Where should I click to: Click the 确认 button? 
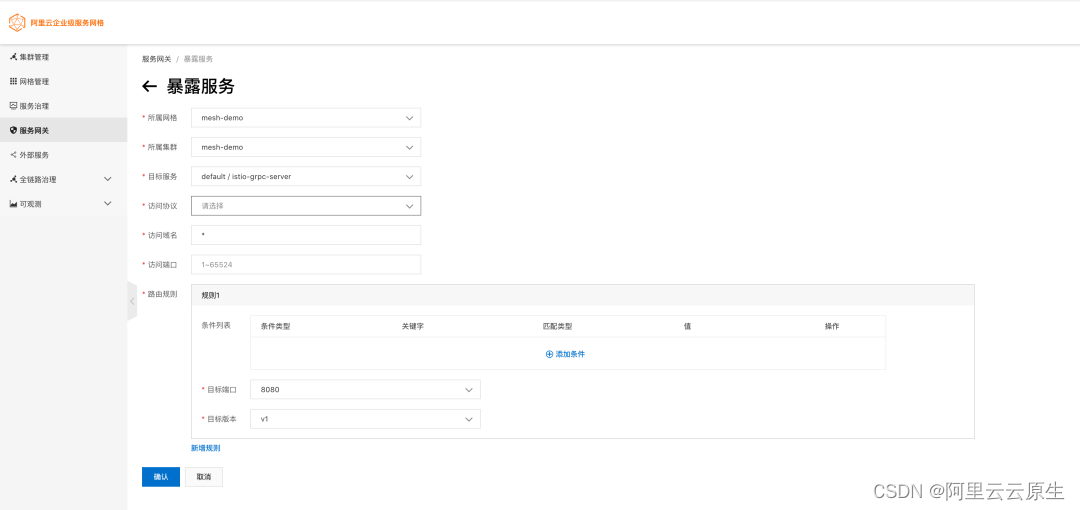(160, 477)
